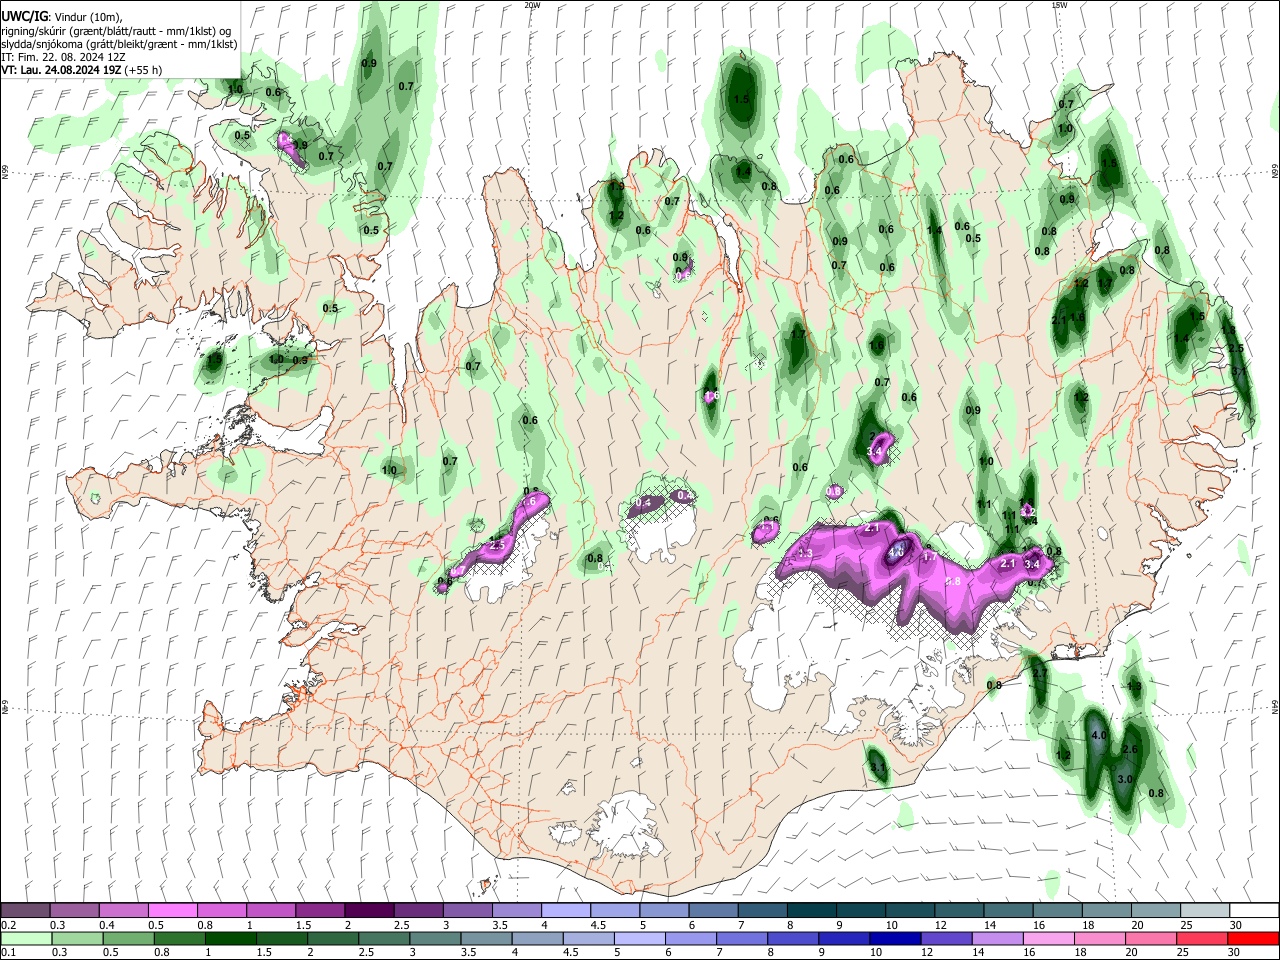Select the dark teal swatch between 8 and 9, top scale

point(811,911)
